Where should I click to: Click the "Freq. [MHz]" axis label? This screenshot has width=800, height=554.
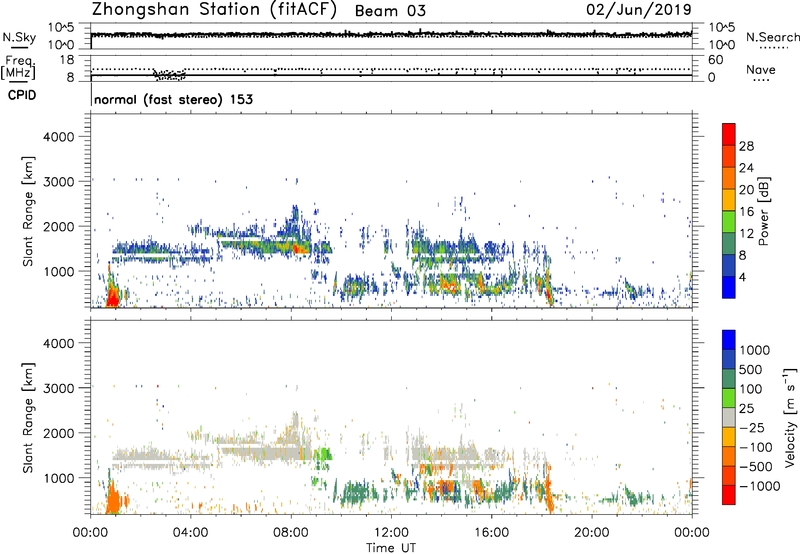(18, 68)
